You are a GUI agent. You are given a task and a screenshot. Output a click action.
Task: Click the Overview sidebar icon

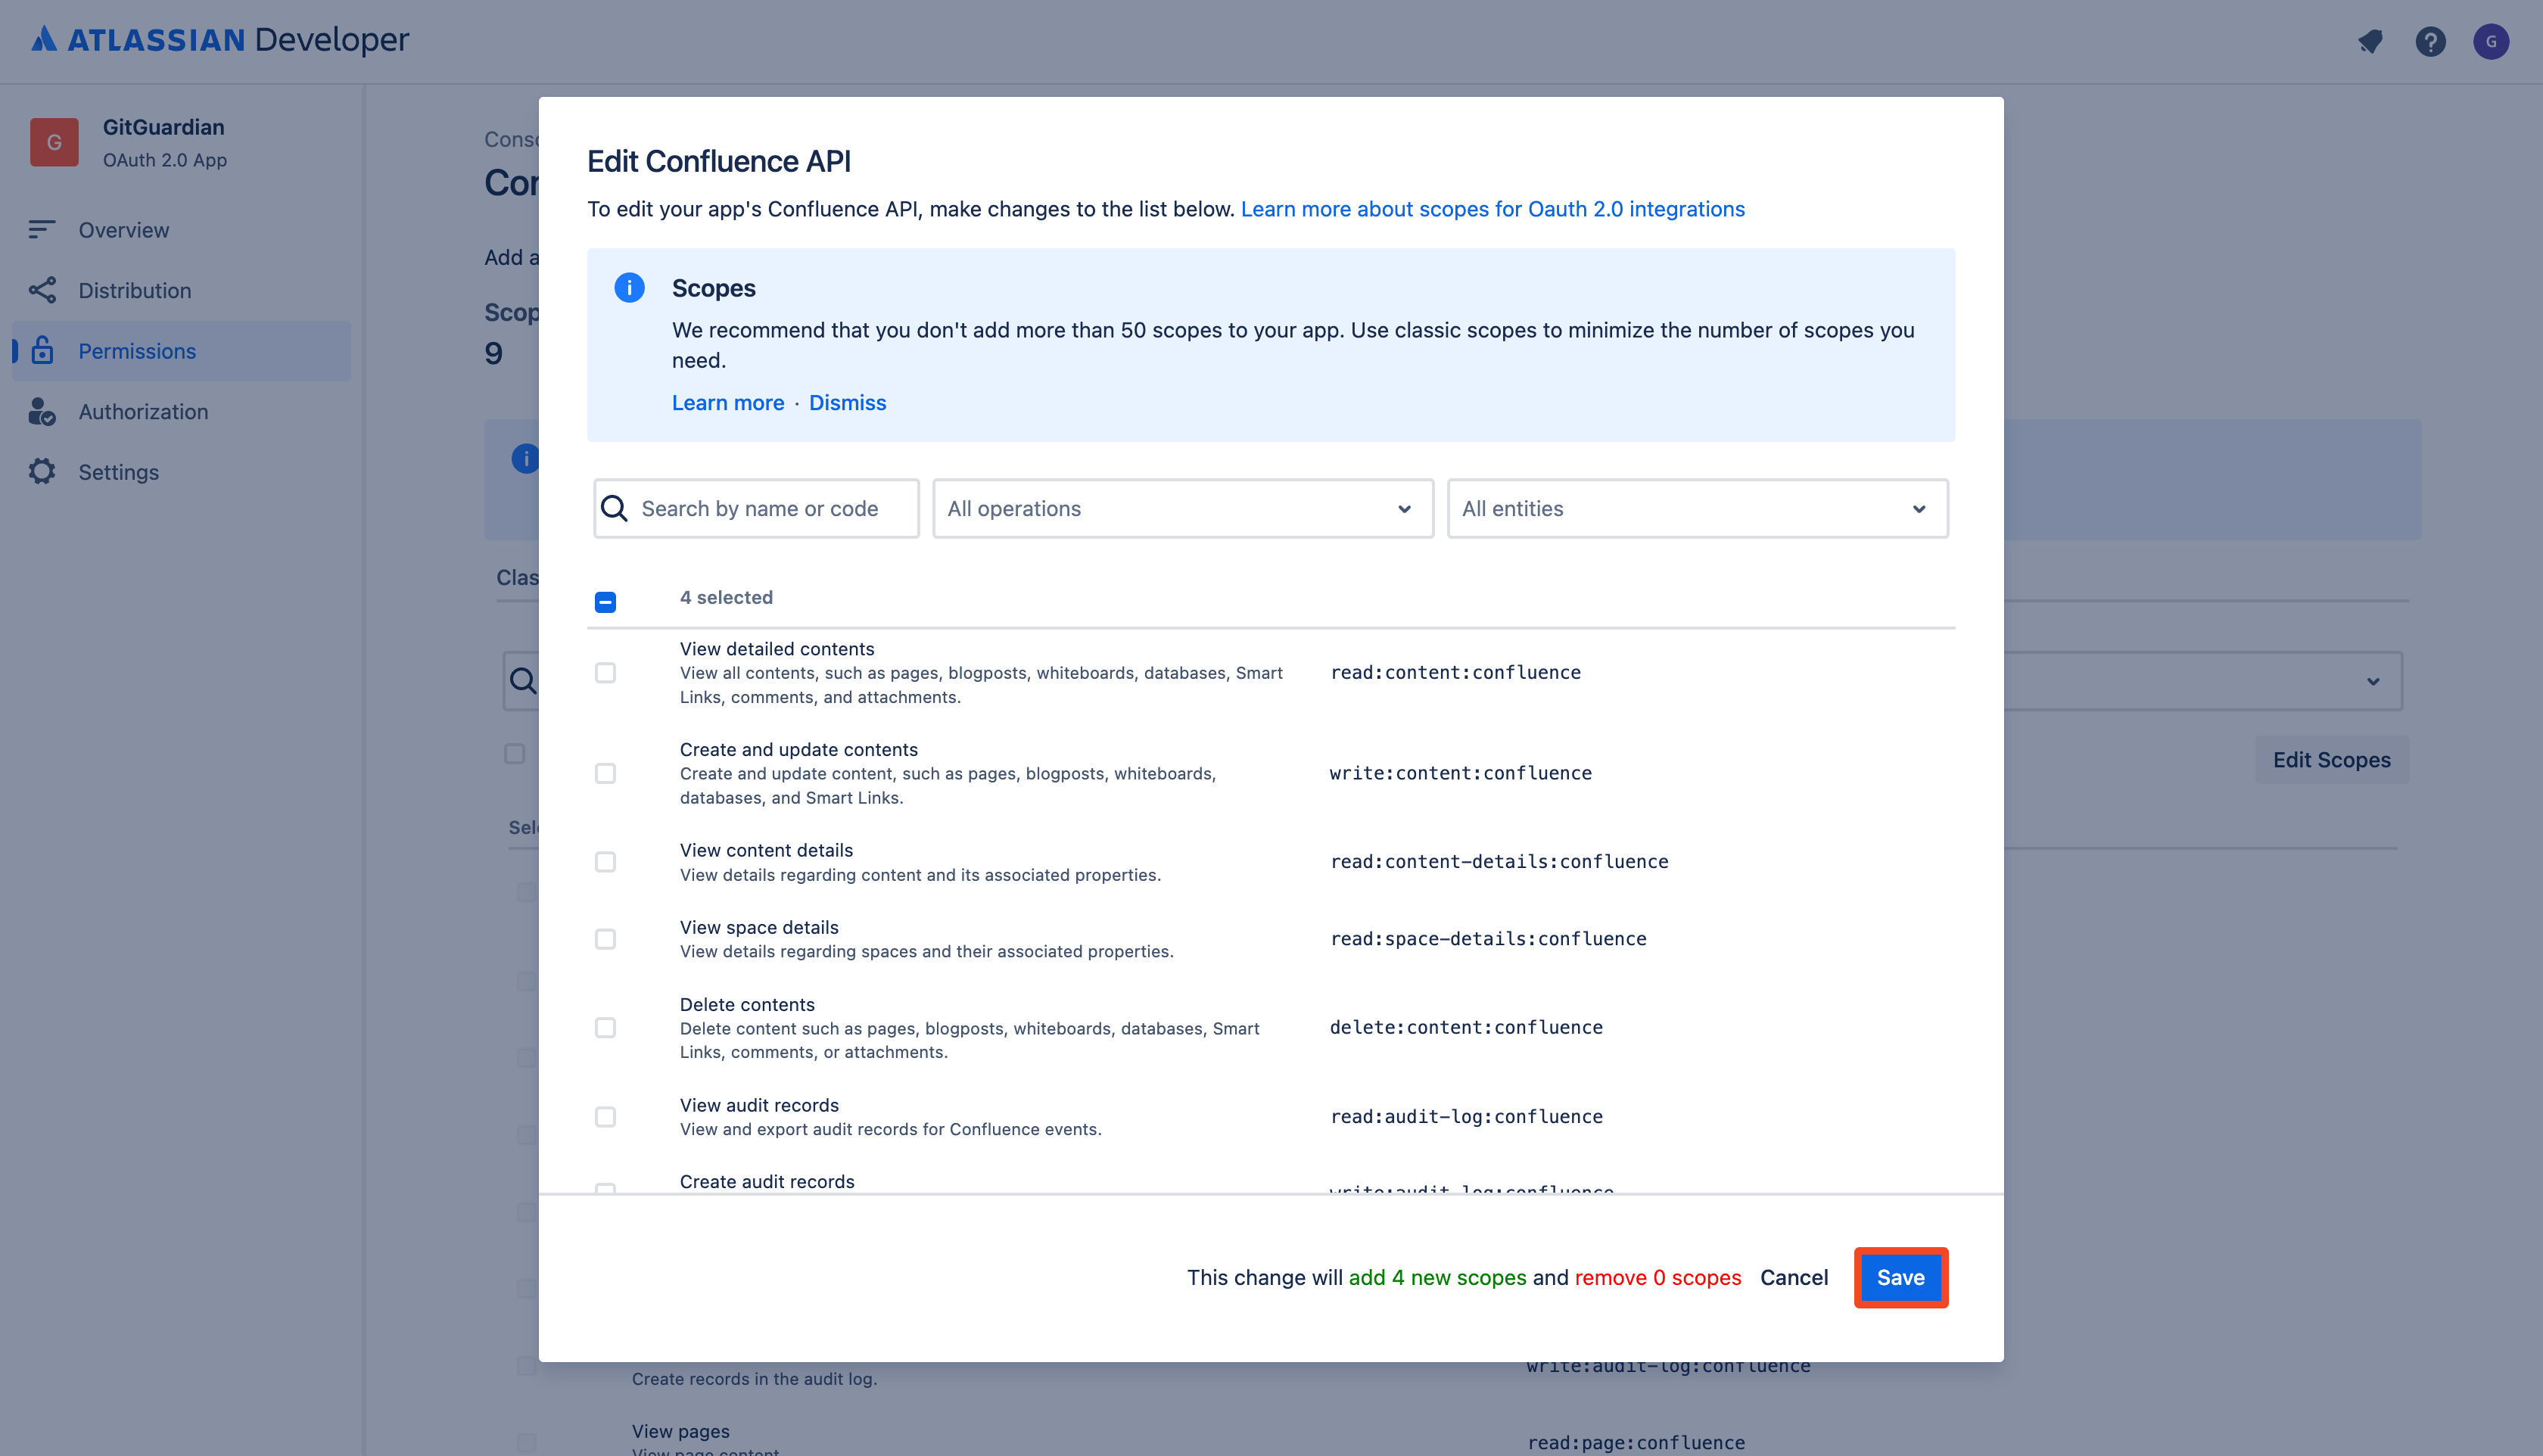tap(42, 230)
